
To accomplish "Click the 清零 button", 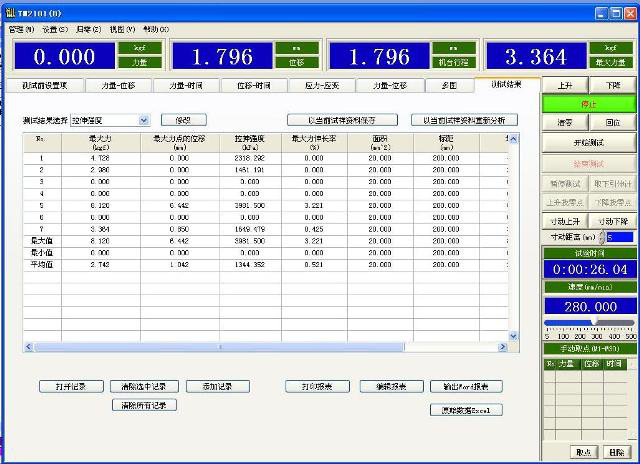I will pyautogui.click(x=565, y=122).
